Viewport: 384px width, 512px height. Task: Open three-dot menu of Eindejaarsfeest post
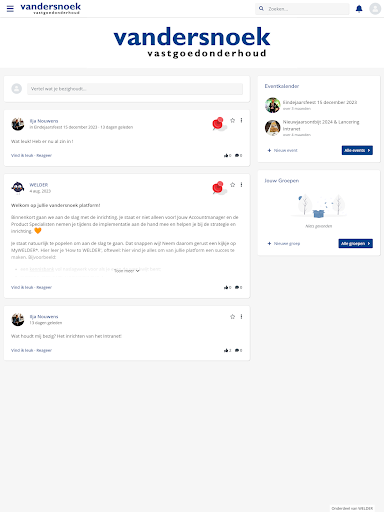coord(241,120)
